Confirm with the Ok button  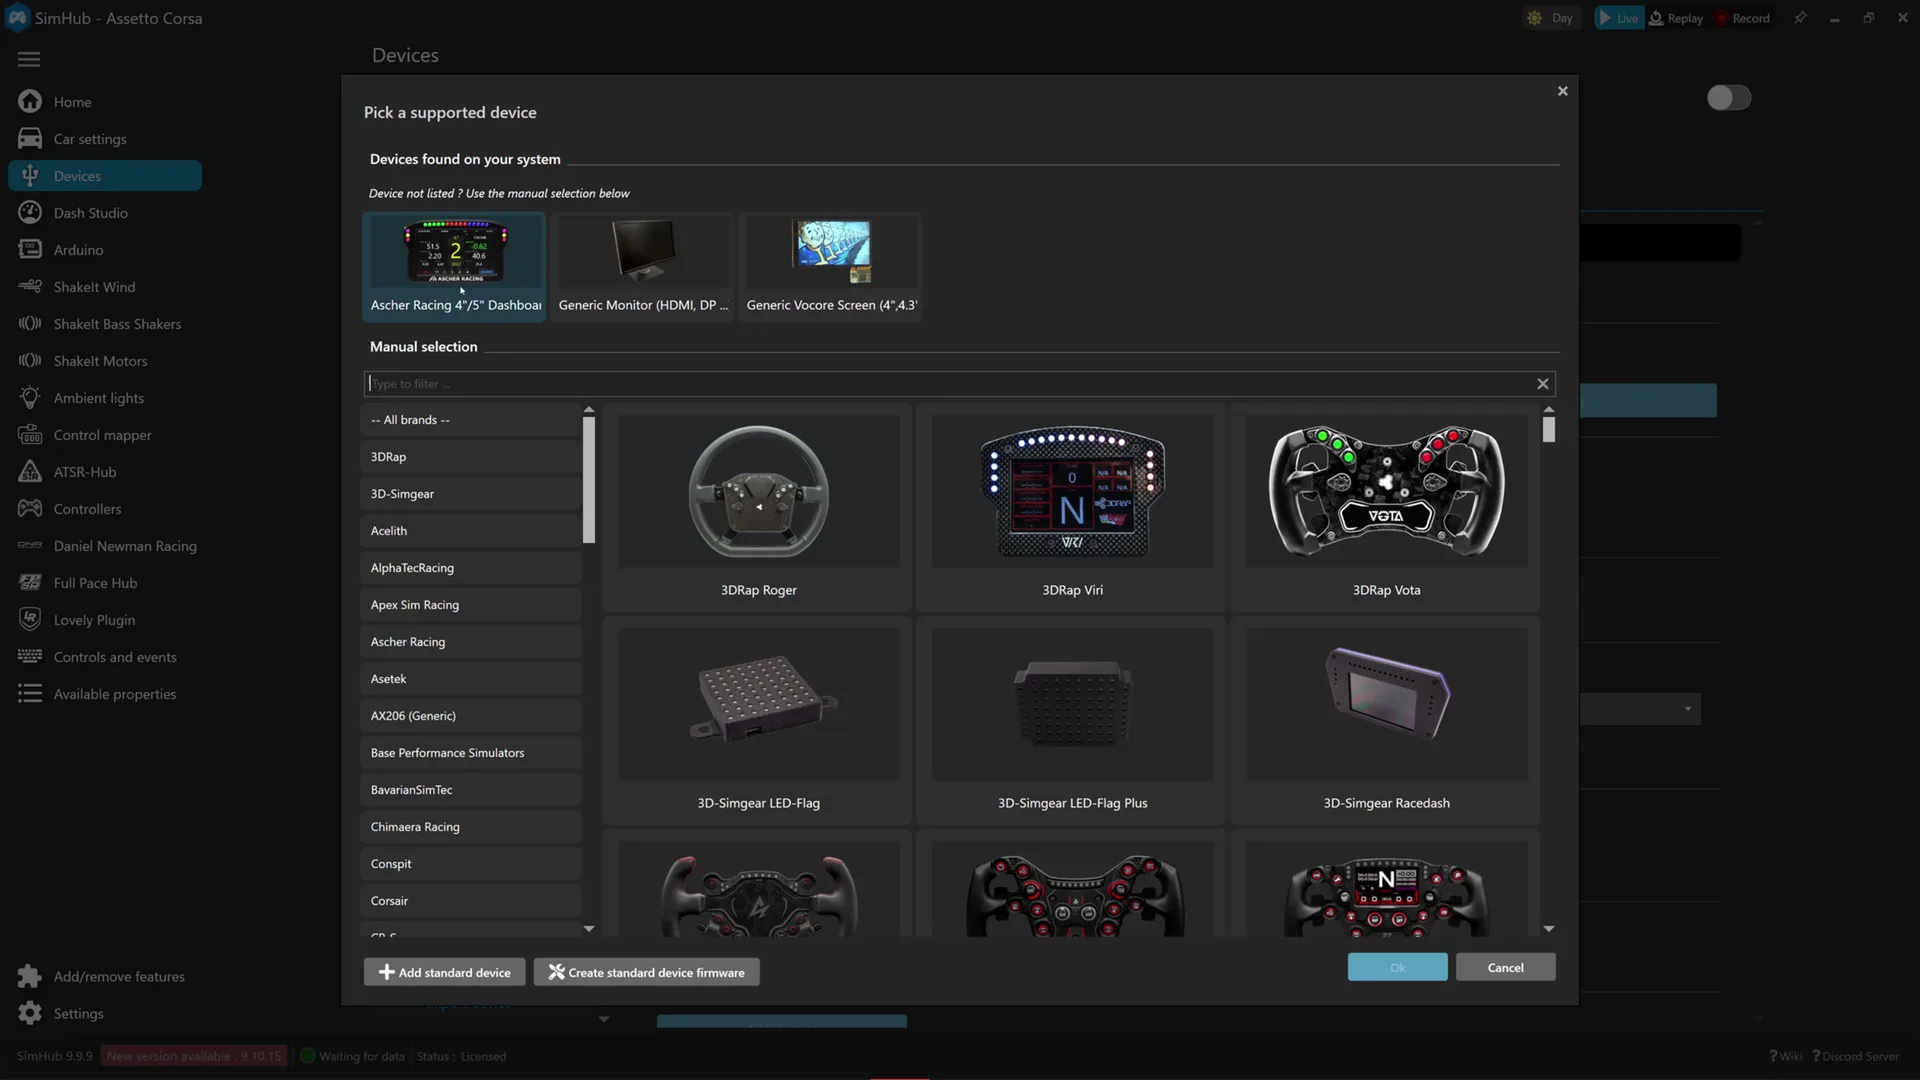click(1397, 967)
